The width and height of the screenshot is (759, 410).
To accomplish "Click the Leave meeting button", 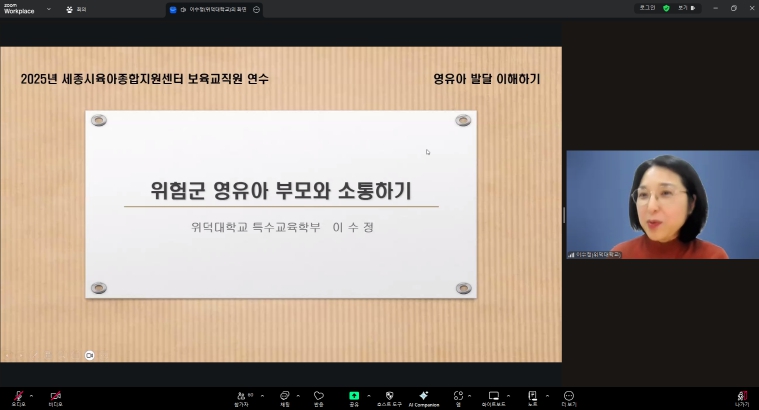I will click(741, 397).
